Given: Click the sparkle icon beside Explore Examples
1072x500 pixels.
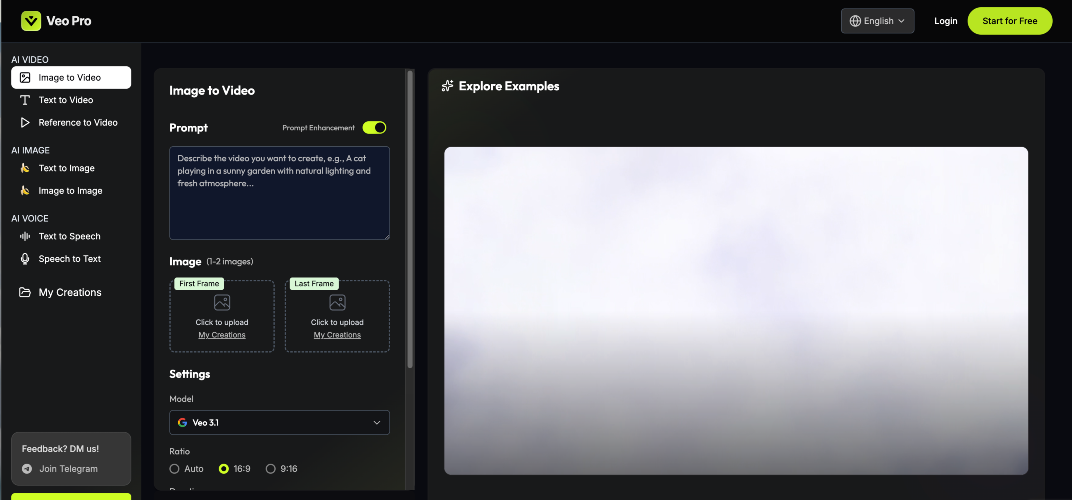Looking at the screenshot, I should pos(448,86).
